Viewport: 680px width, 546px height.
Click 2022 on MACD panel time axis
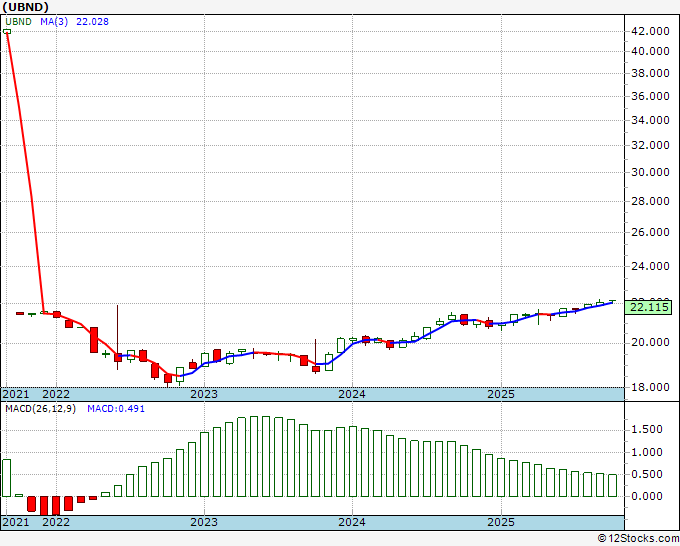tap(56, 522)
